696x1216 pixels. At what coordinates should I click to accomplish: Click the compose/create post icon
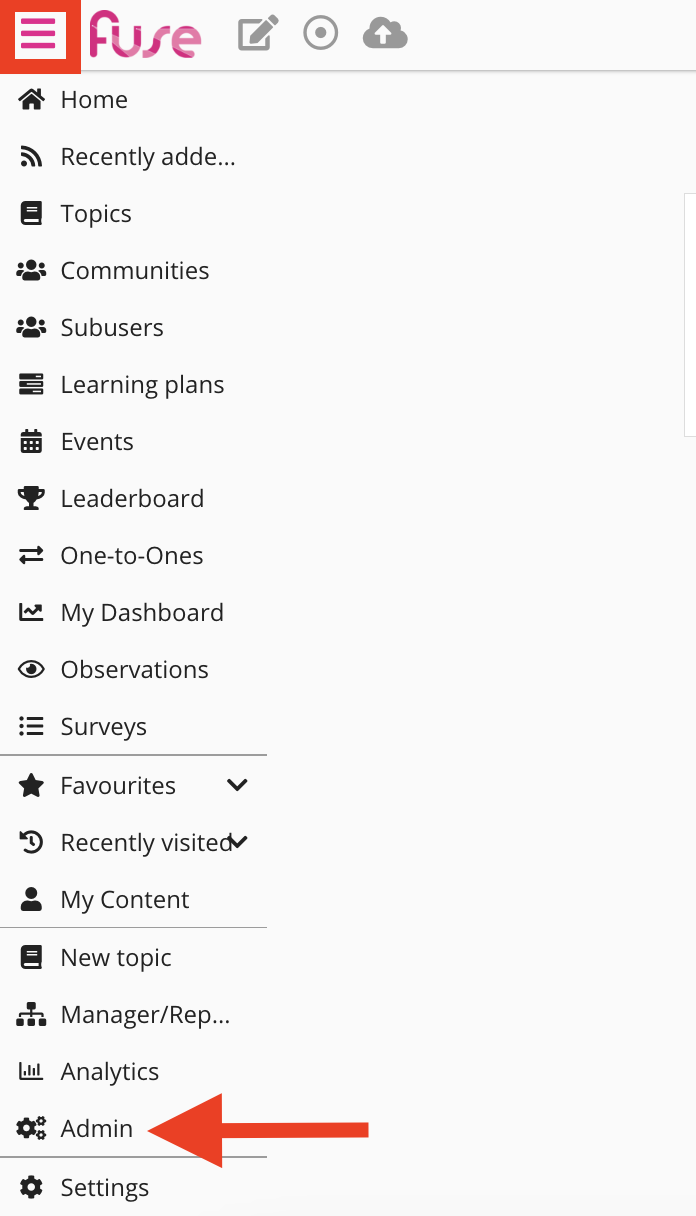[257, 32]
